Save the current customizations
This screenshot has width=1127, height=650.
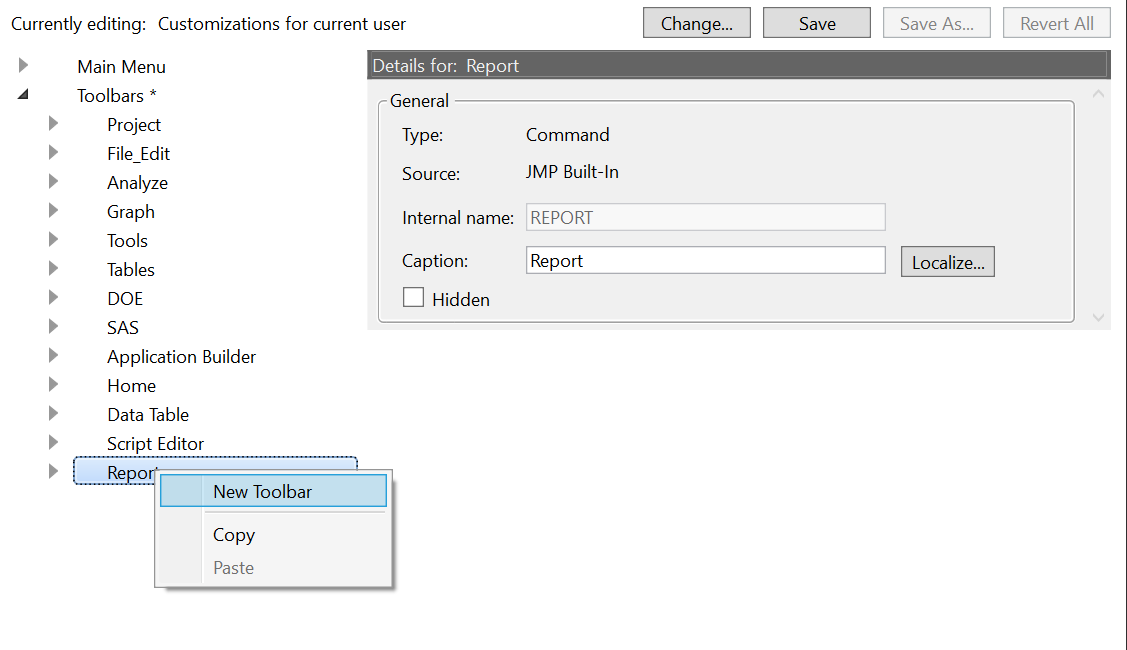(816, 22)
